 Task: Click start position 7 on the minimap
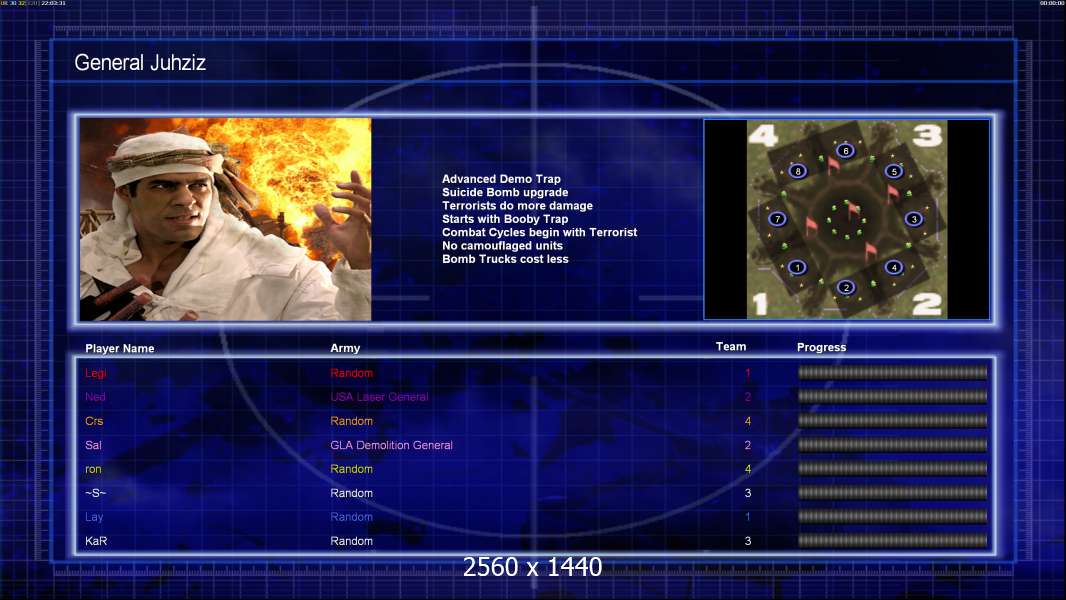(777, 219)
